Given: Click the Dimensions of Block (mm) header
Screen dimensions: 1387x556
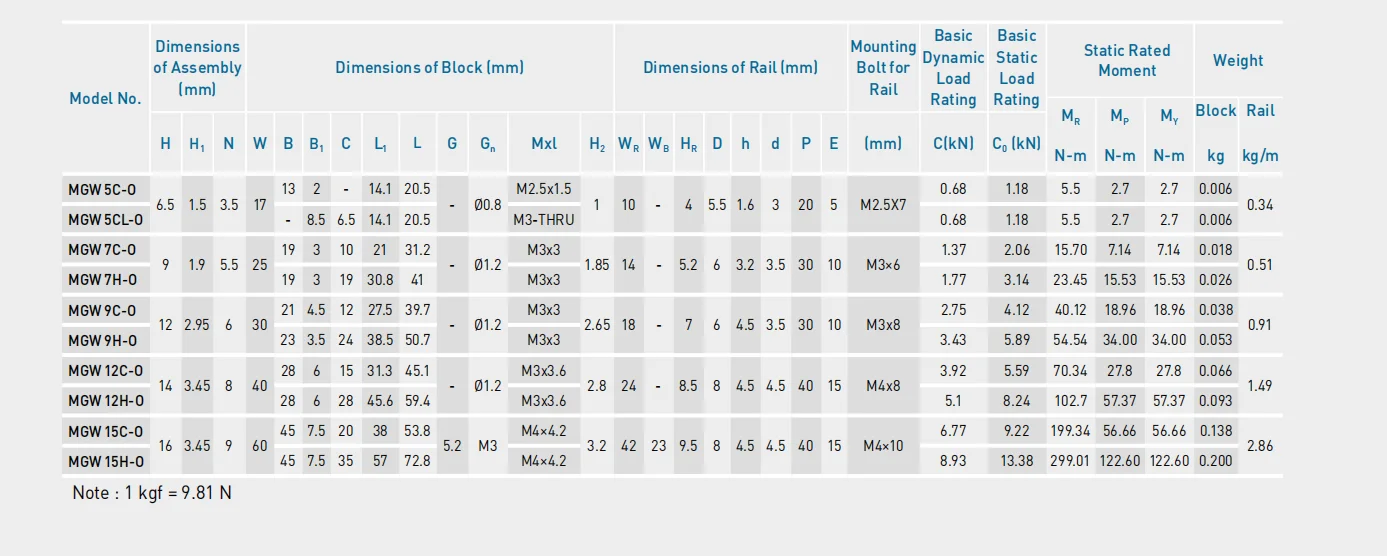Looking at the screenshot, I should tap(429, 67).
